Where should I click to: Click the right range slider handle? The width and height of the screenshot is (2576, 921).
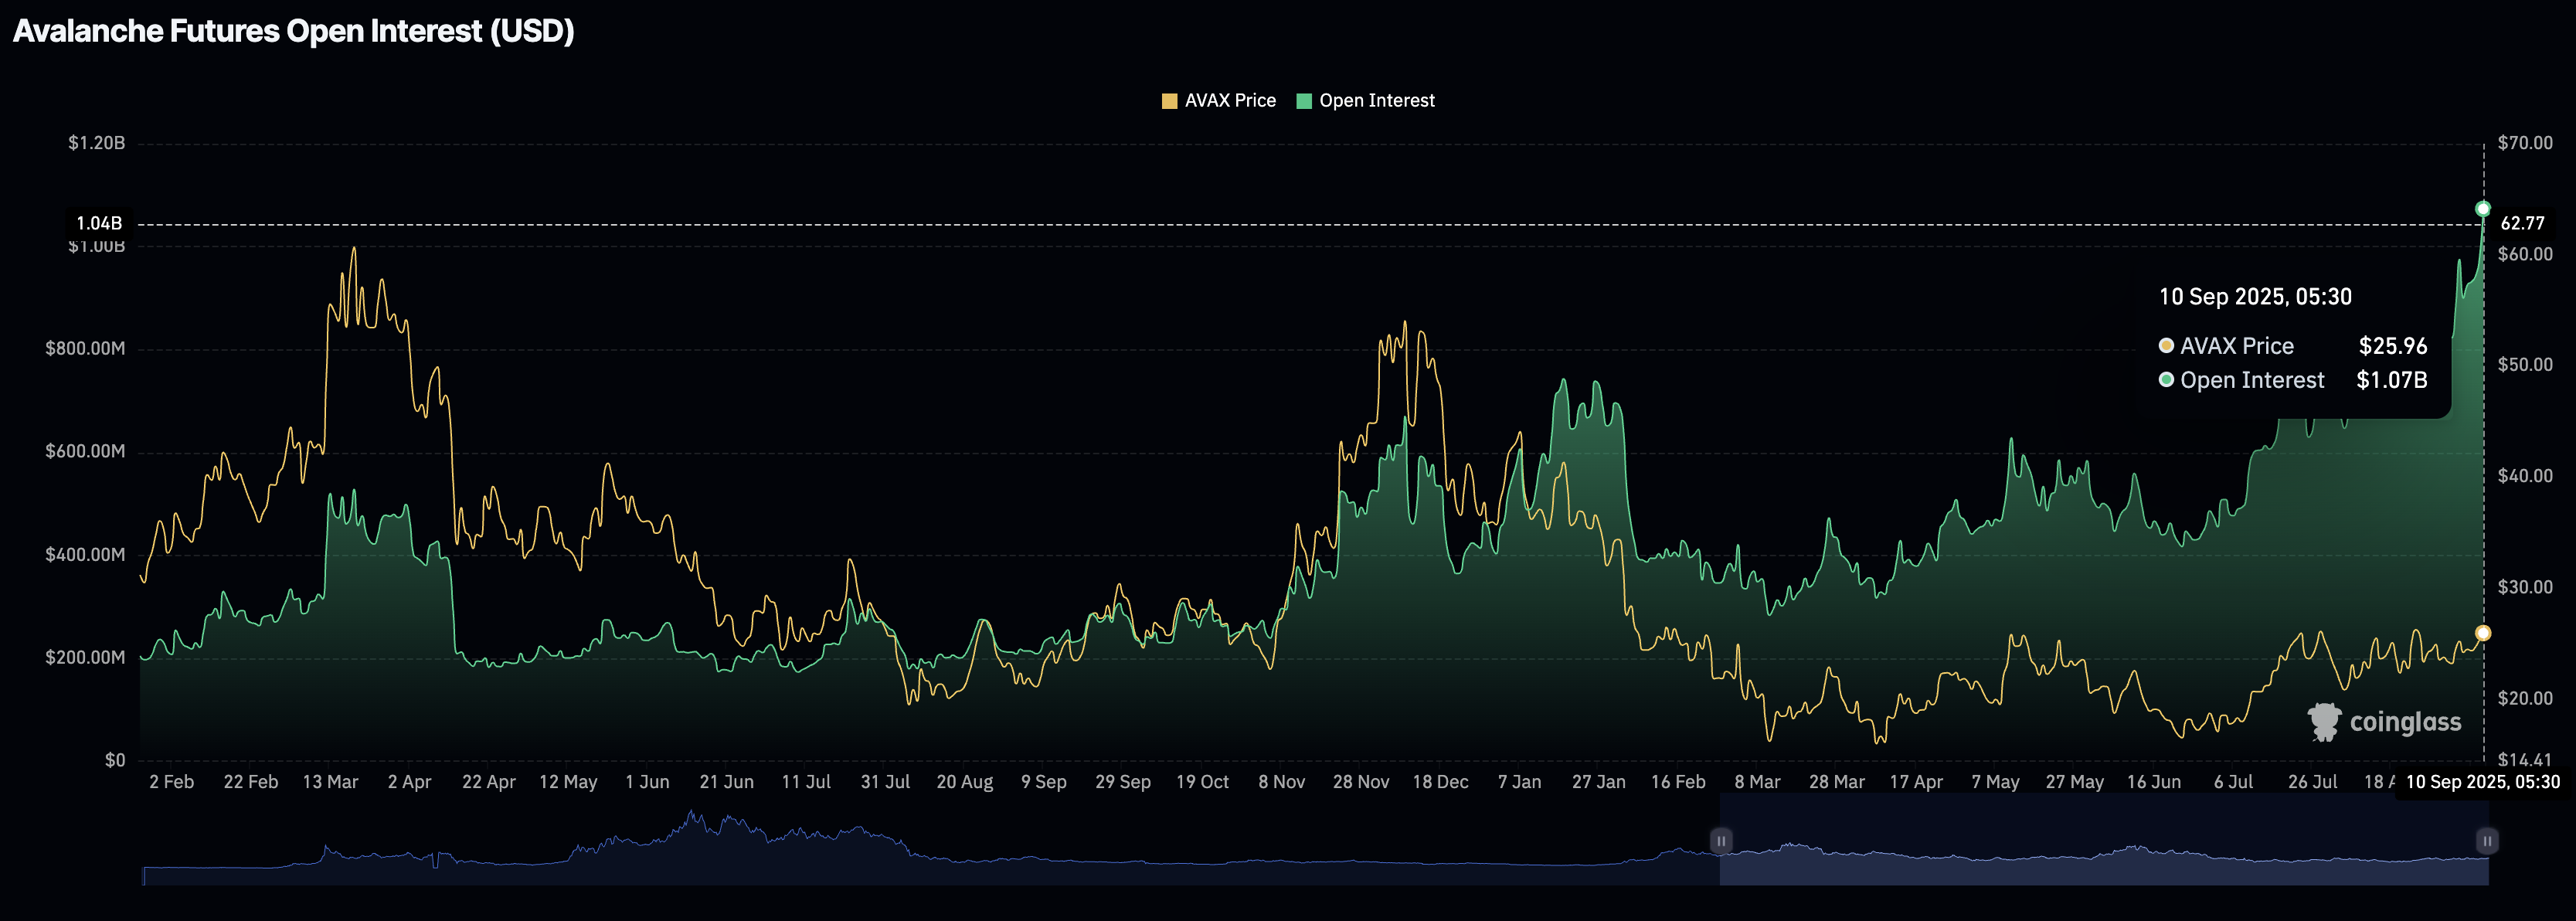tap(2486, 841)
